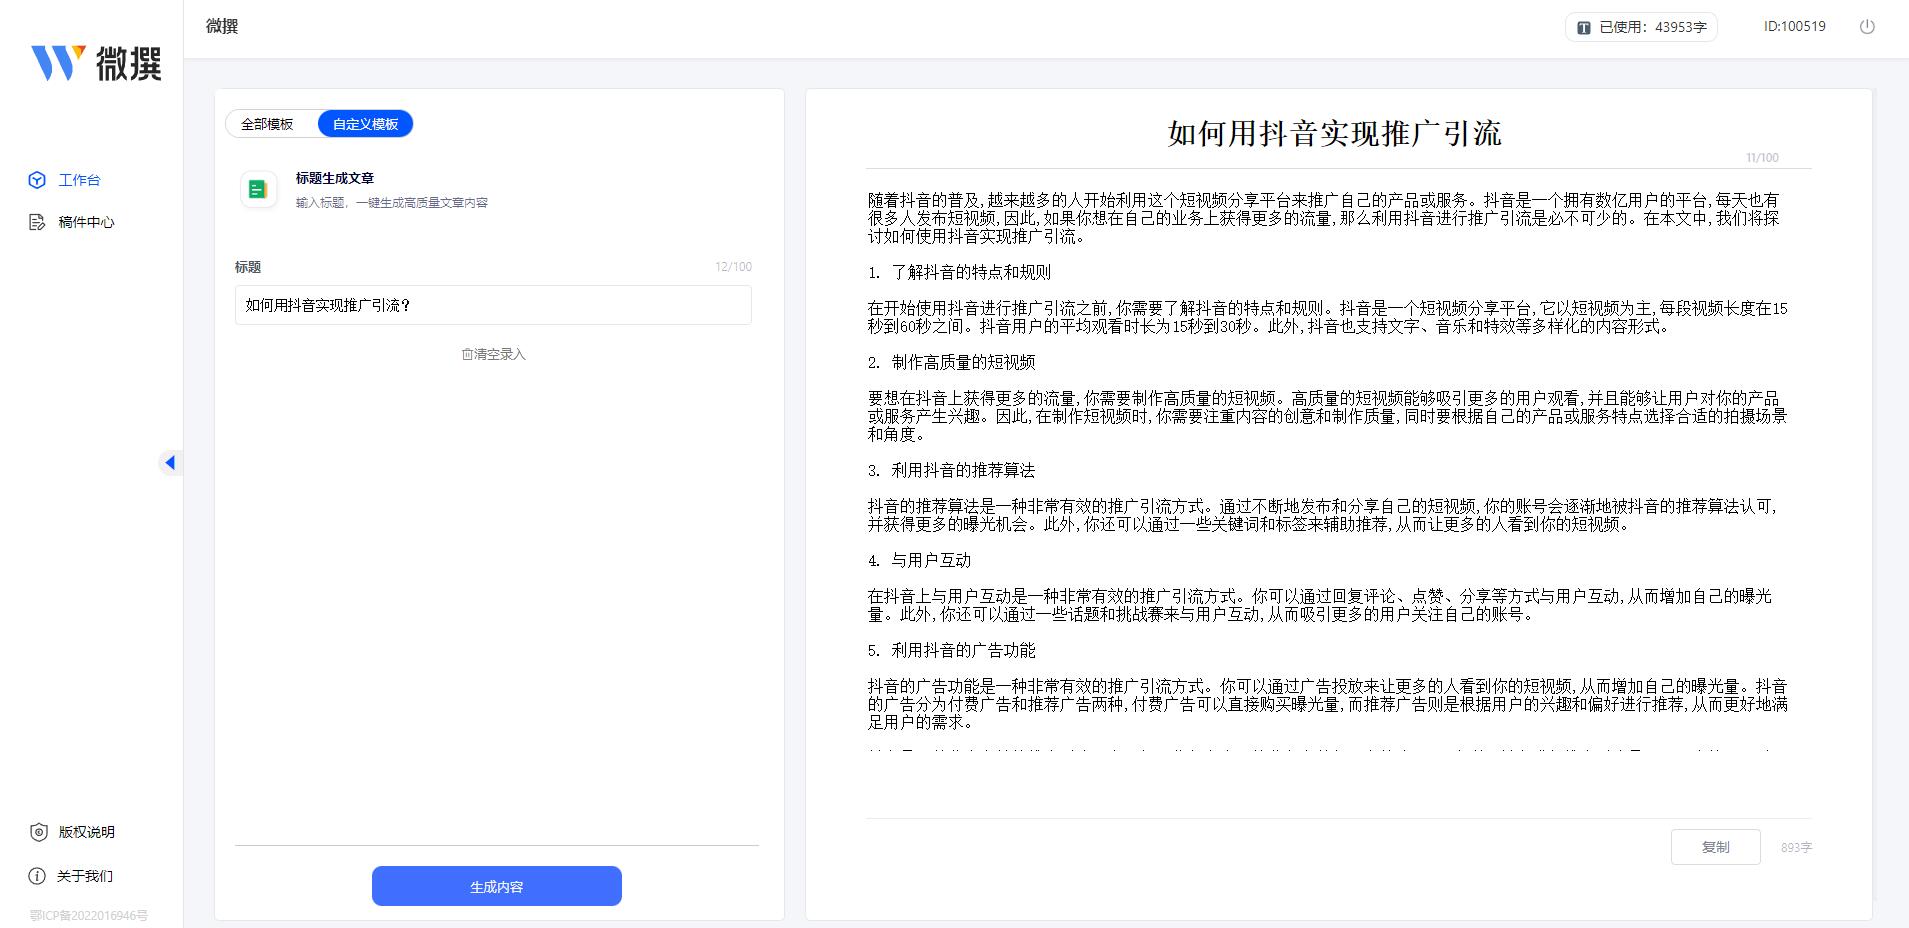Click the green 标题生成文章 template icon
Image resolution: width=1909 pixels, height=928 pixels.
(x=258, y=189)
